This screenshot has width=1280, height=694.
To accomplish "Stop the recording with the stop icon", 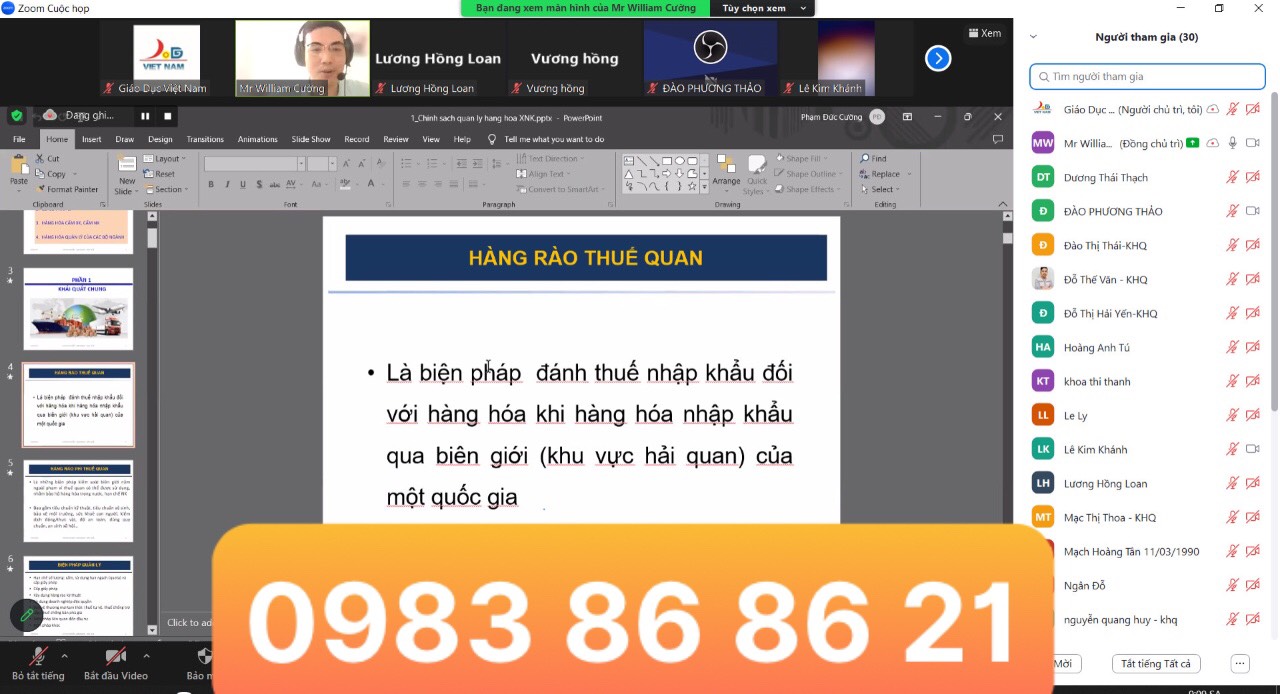I will (x=168, y=116).
